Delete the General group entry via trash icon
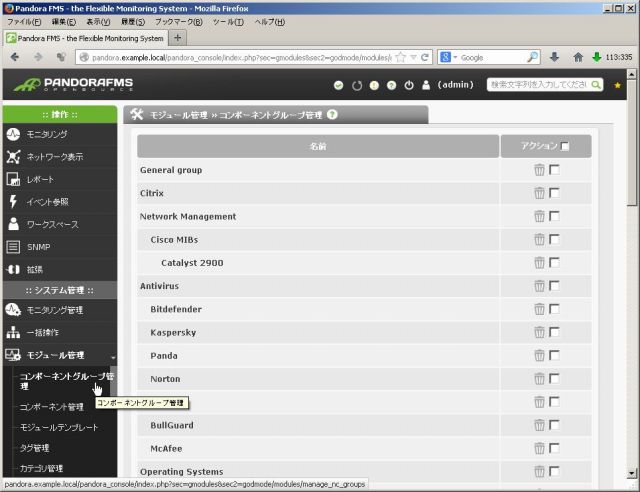 (539, 169)
